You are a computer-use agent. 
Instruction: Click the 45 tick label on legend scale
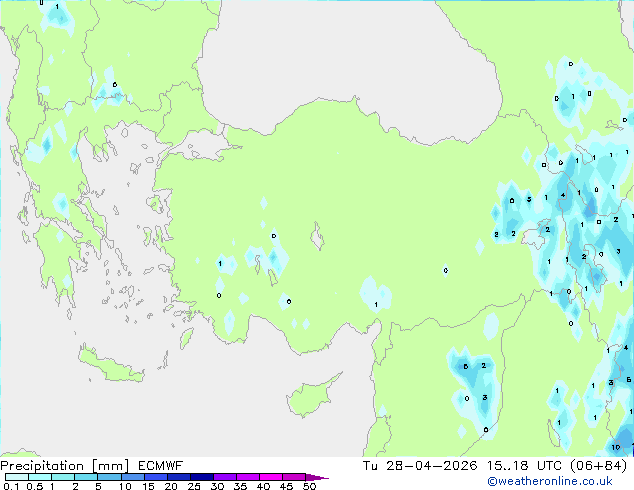[x=286, y=487]
